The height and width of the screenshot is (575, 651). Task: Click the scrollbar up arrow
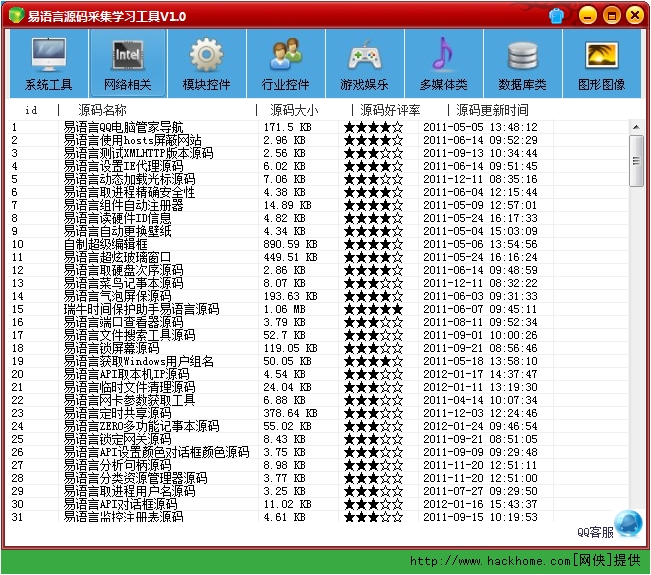click(636, 127)
